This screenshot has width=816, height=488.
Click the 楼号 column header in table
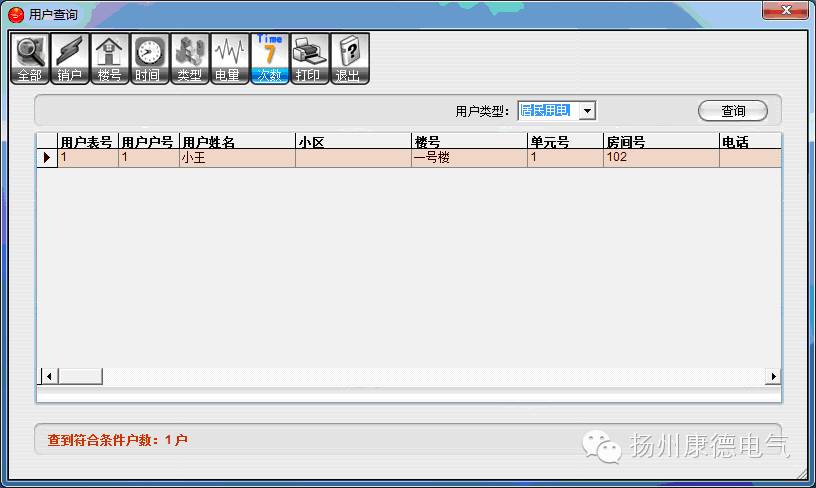click(469, 142)
